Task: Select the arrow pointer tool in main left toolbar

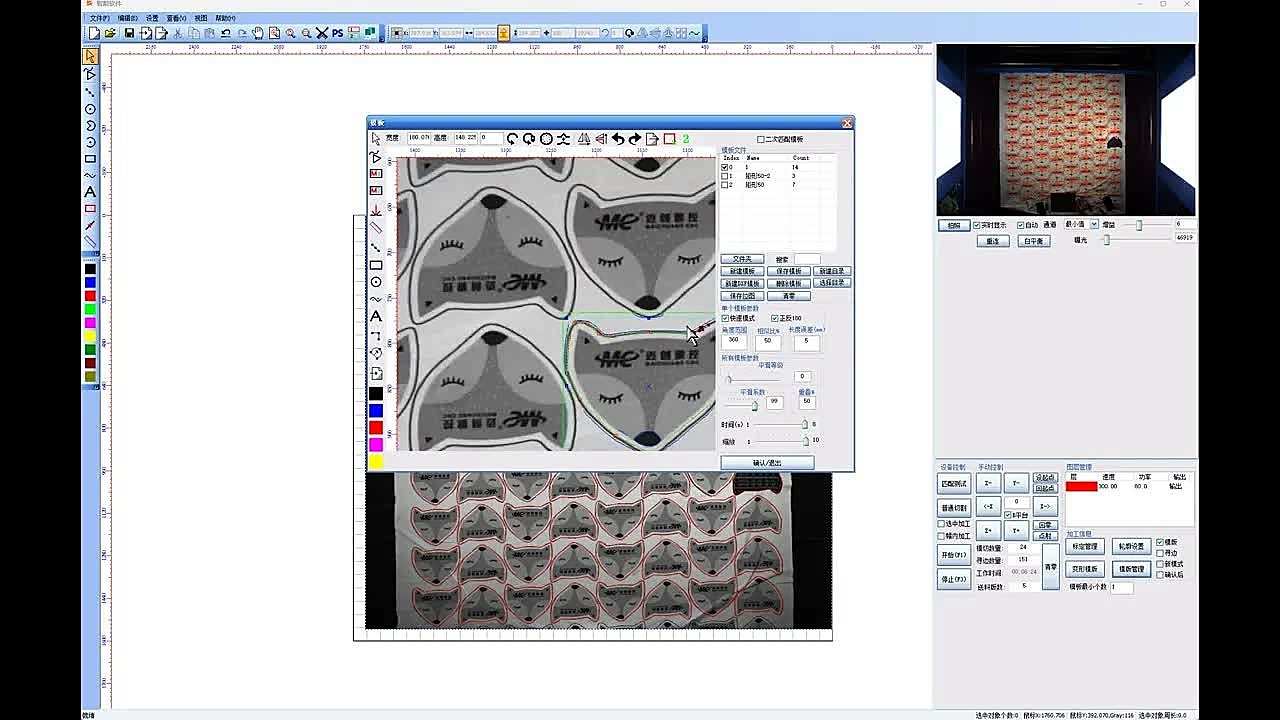Action: tap(90, 57)
